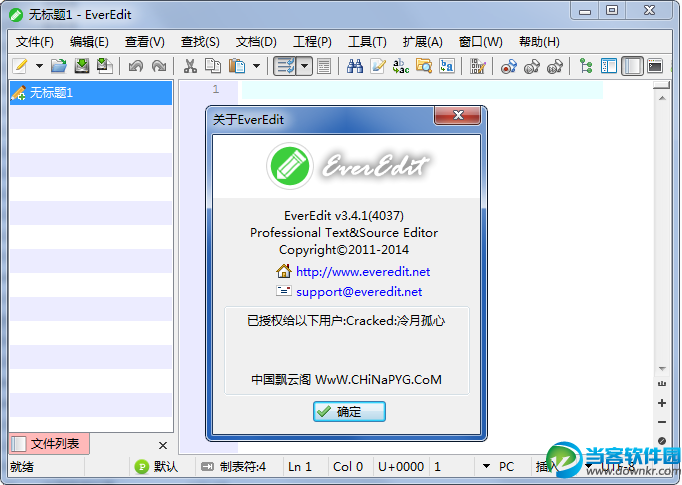Viewport: 682px width, 485px height.
Task: Click into the first editor line
Action: tap(422, 90)
